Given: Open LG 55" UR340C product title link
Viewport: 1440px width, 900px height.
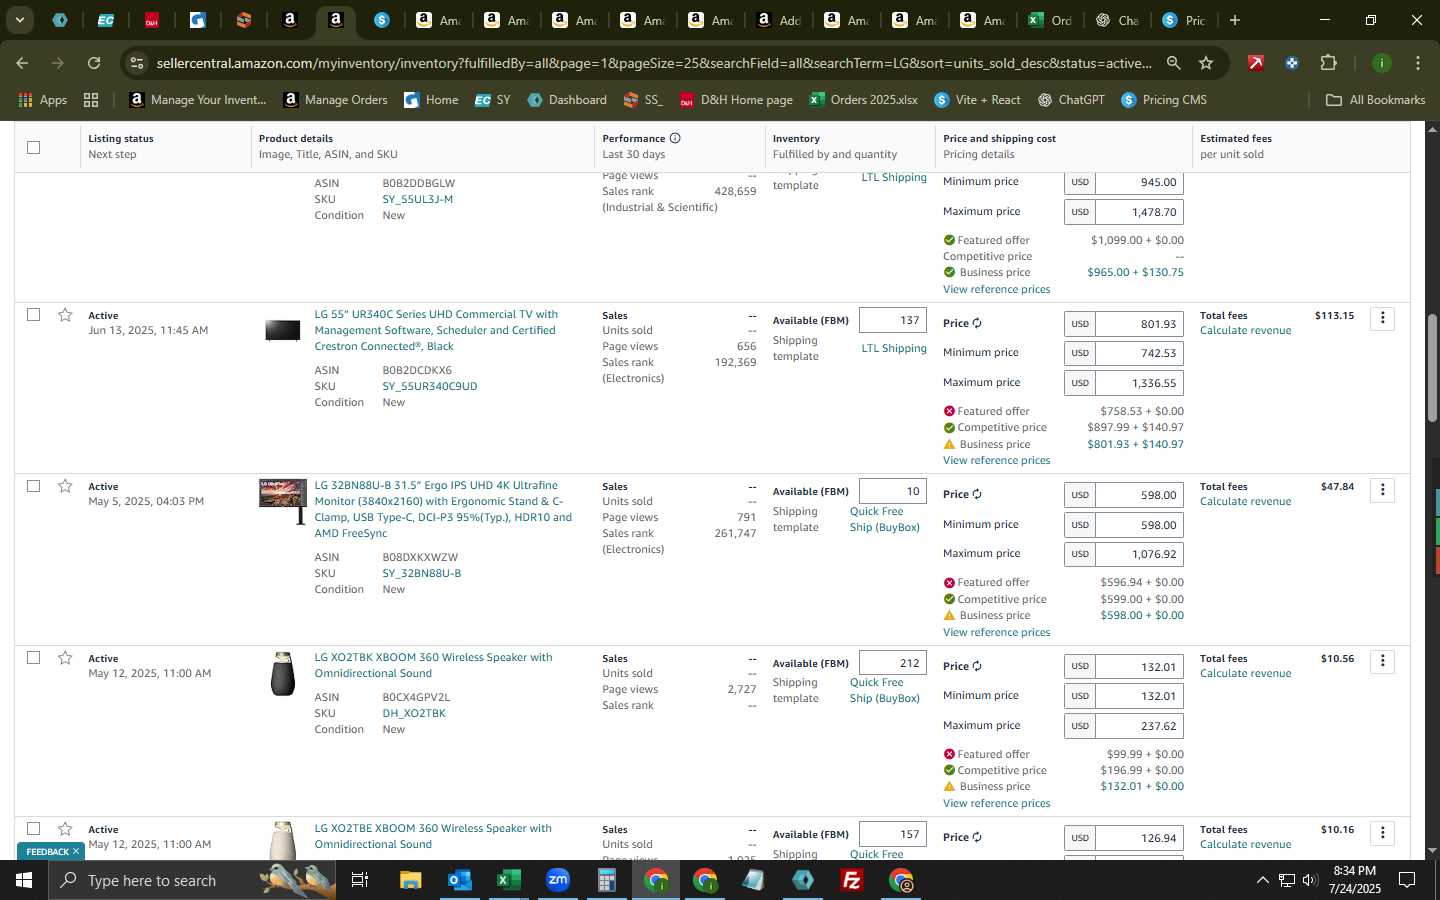Looking at the screenshot, I should 436,330.
